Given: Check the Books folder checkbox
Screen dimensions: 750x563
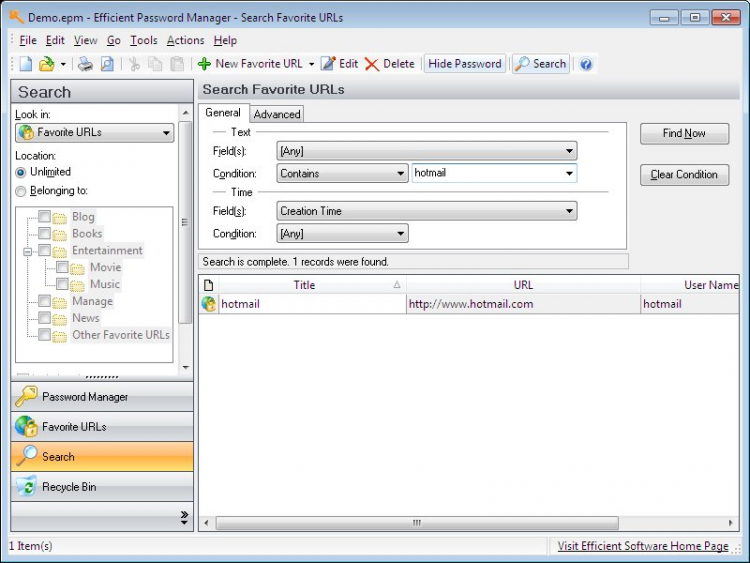Looking at the screenshot, I should (44, 233).
